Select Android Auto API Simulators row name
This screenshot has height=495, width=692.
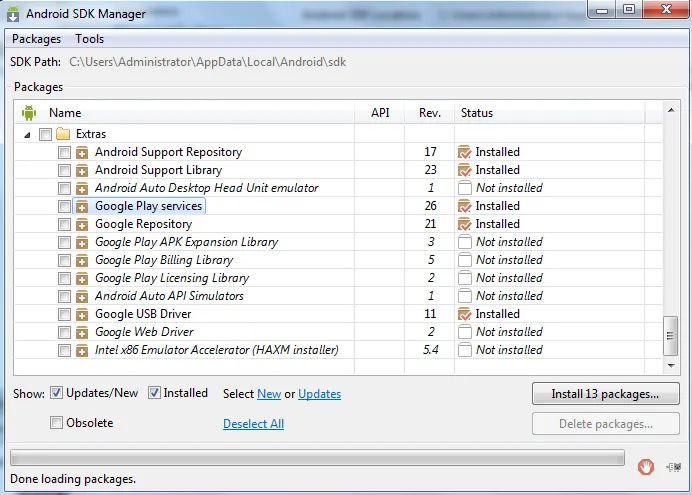tap(169, 296)
